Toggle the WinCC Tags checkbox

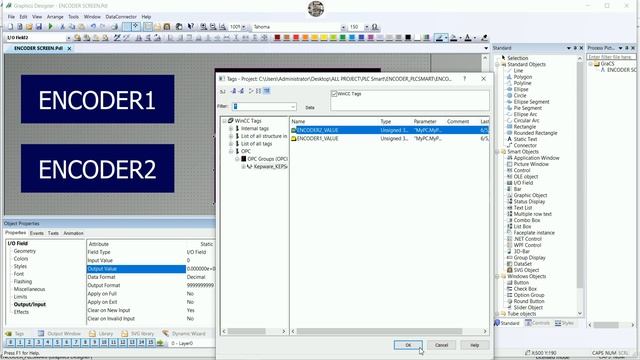334,94
